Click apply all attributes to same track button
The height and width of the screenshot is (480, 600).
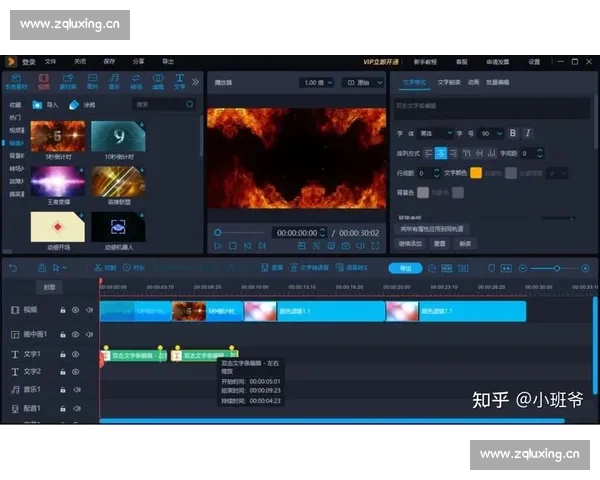432,229
